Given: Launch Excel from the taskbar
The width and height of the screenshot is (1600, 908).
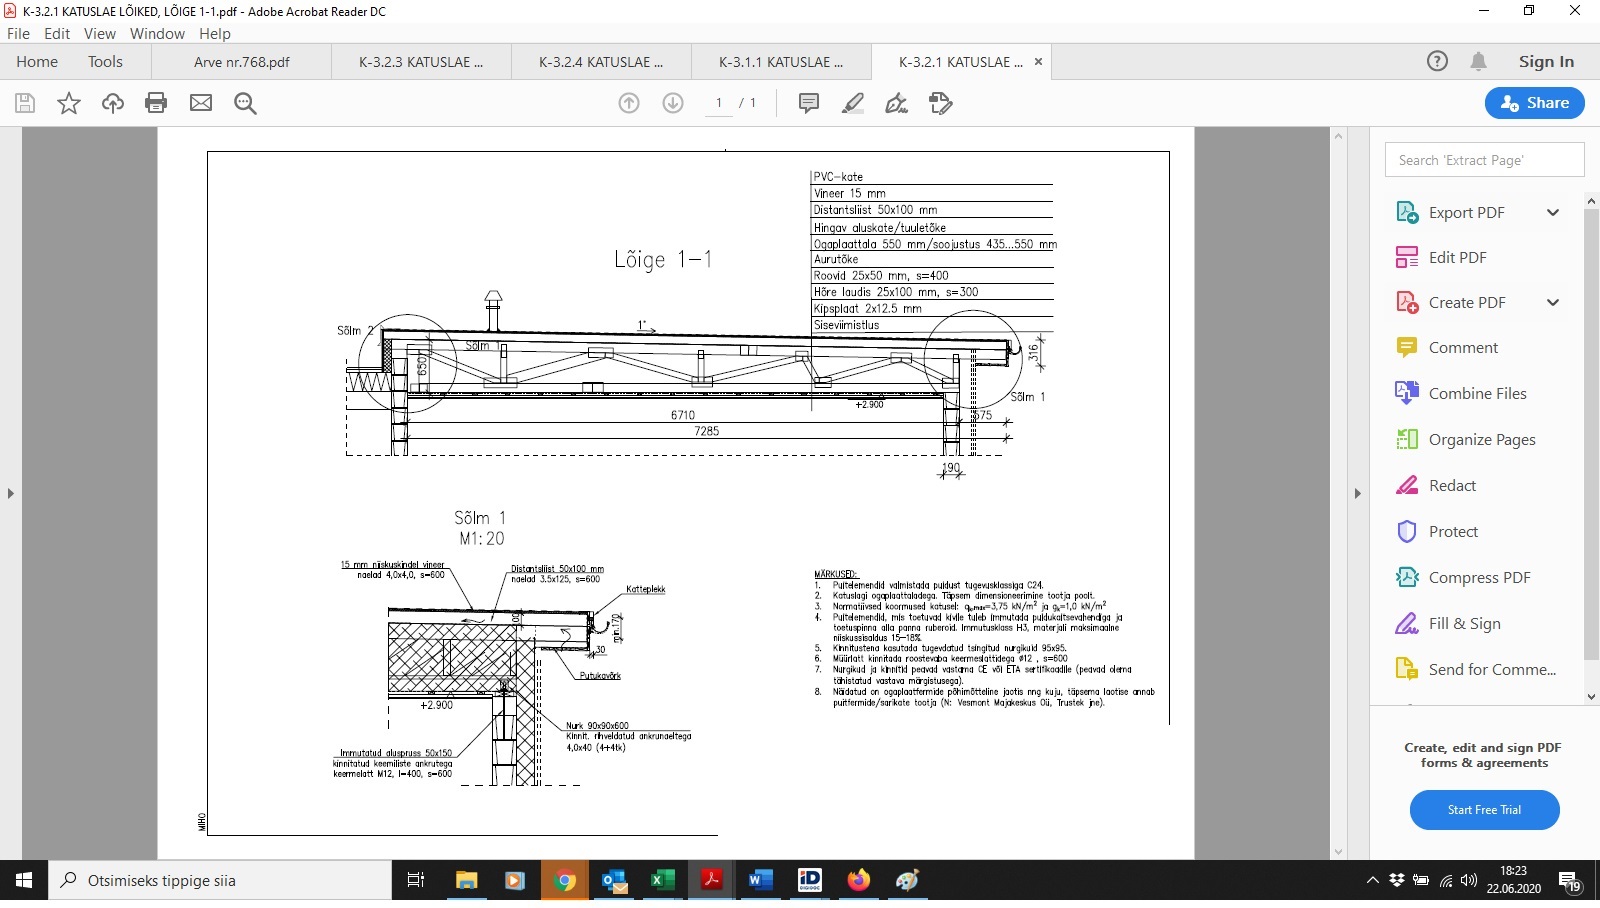Looking at the screenshot, I should [x=661, y=880].
